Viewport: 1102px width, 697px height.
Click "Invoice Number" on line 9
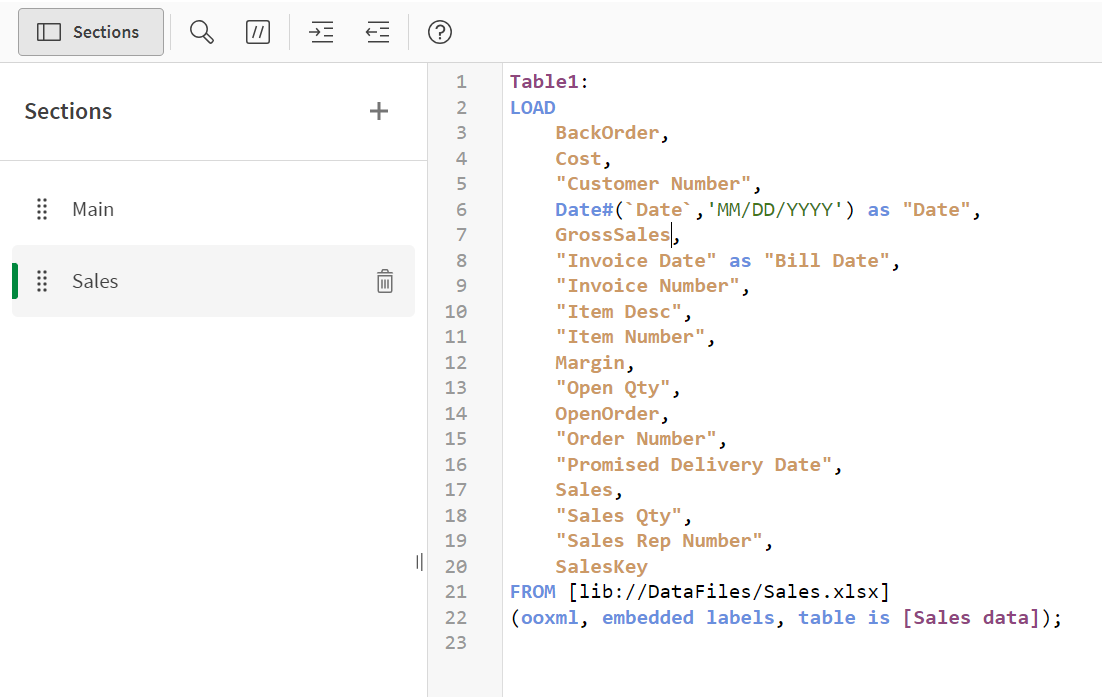point(647,286)
